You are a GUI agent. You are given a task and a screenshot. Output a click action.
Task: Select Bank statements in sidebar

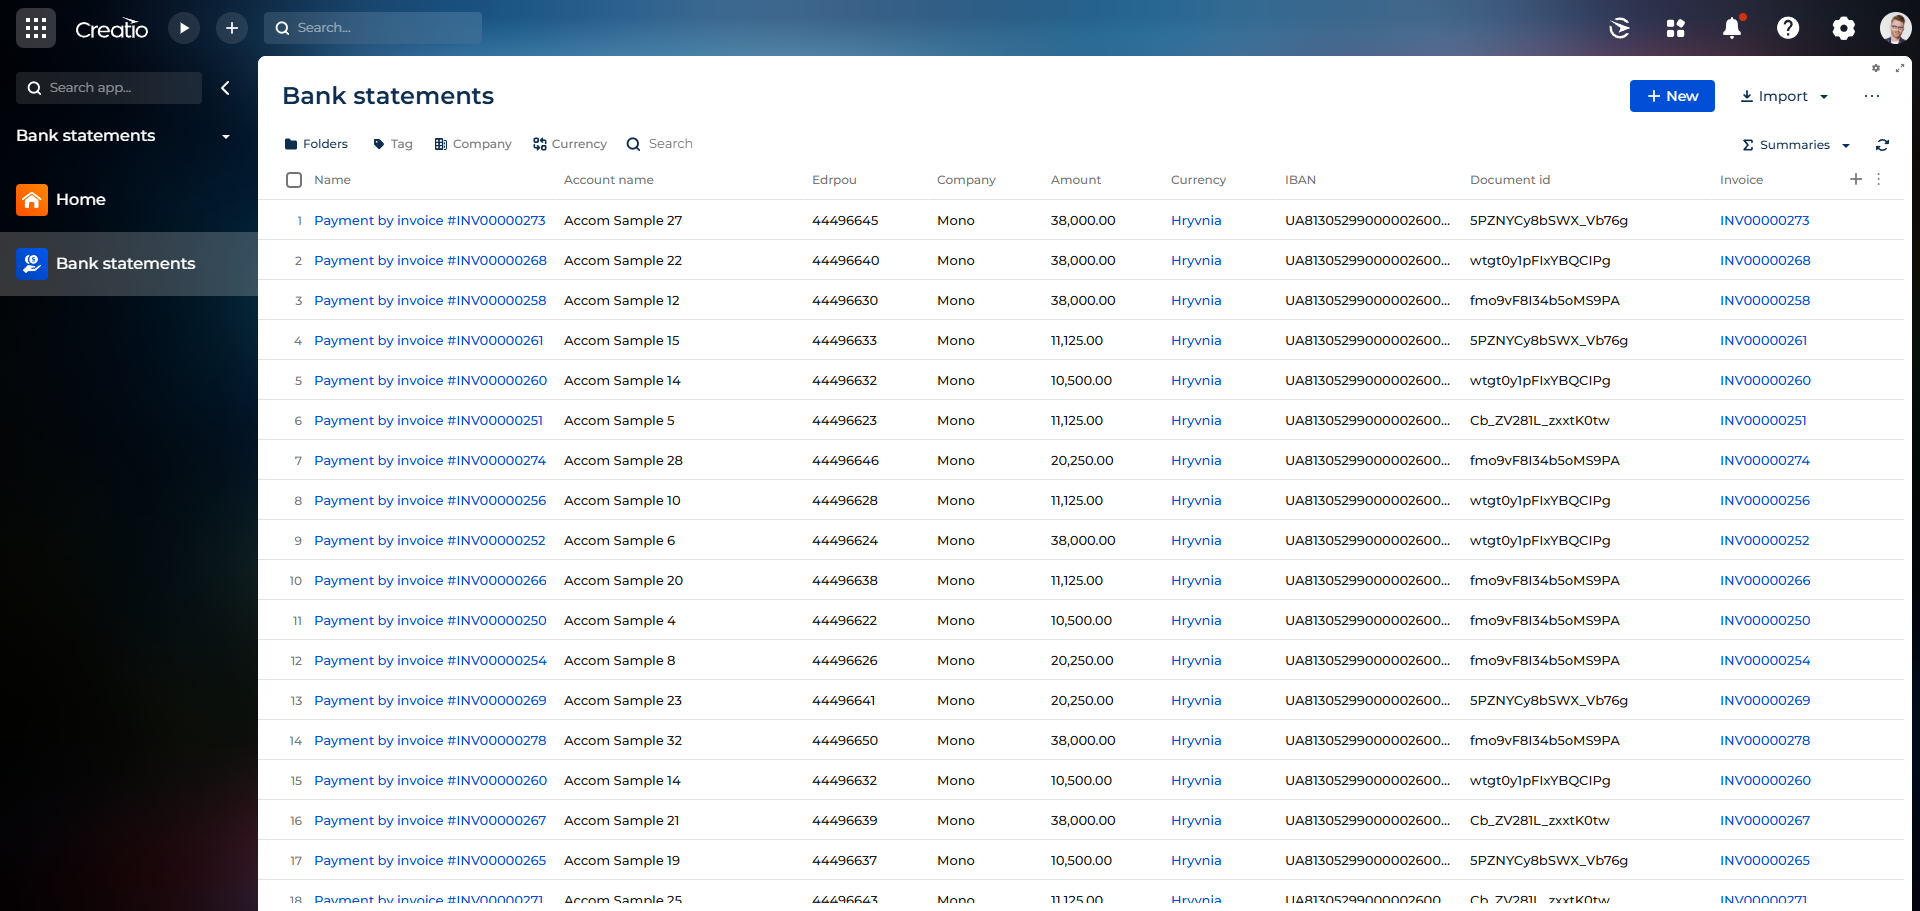click(125, 264)
